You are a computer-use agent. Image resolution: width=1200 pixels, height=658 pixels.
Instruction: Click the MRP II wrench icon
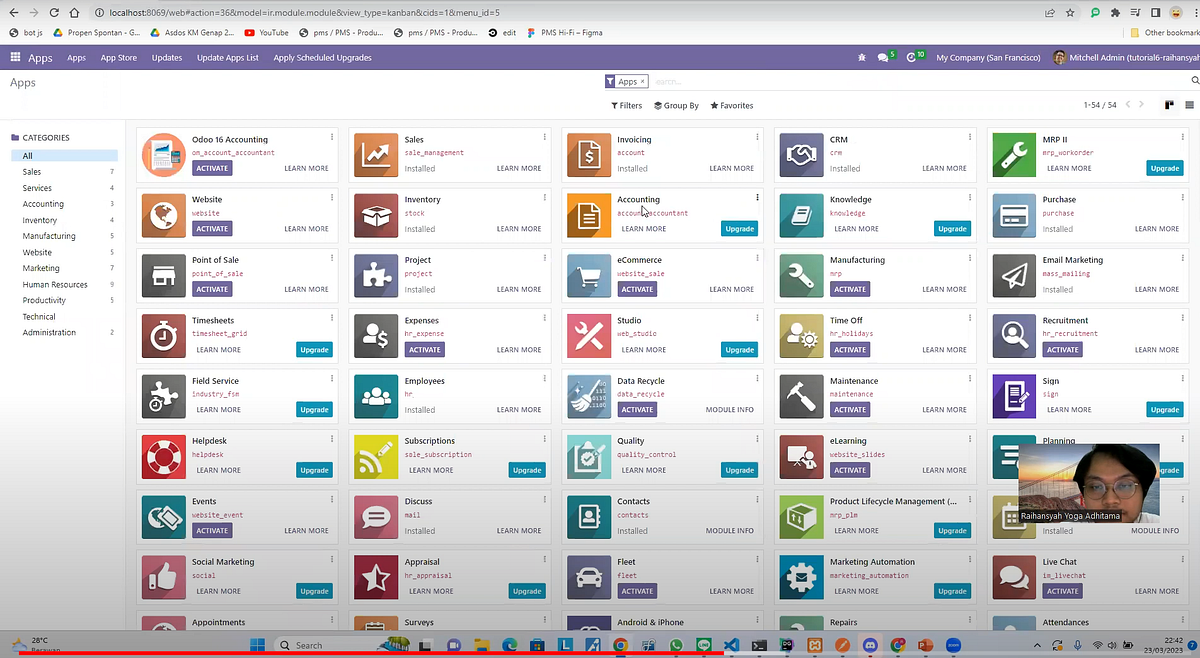click(x=1014, y=155)
